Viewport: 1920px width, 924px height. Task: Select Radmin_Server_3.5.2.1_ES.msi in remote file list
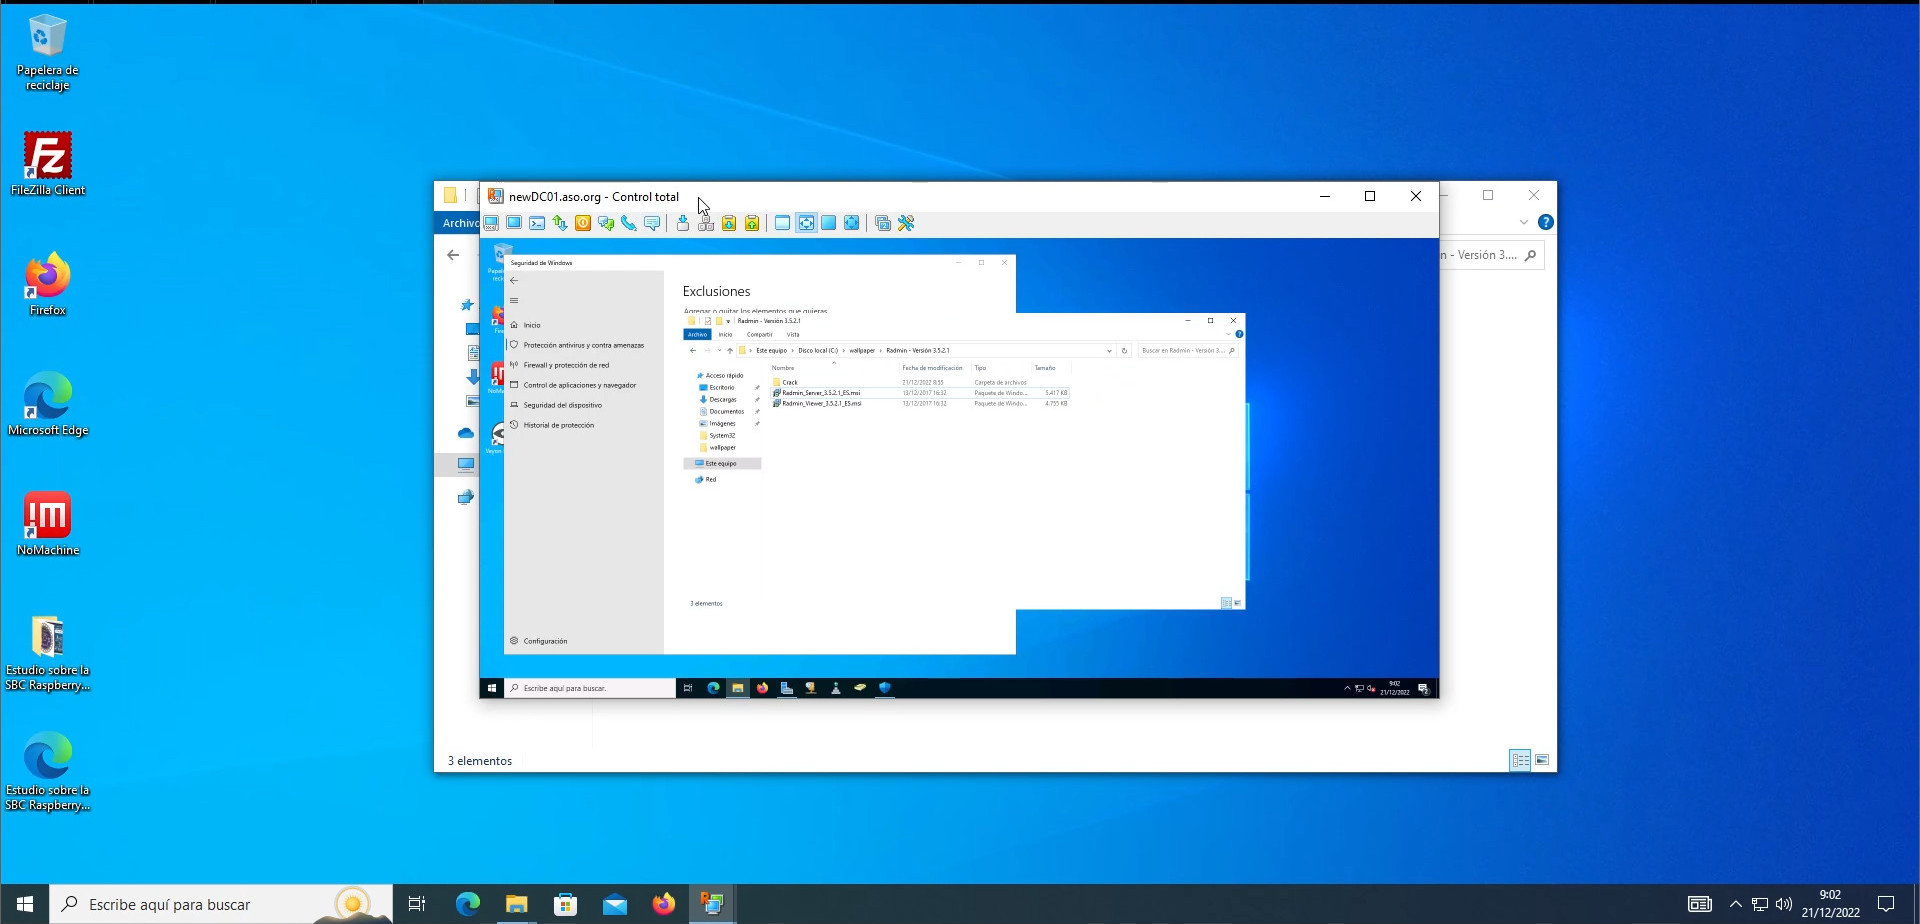pyautogui.click(x=821, y=393)
